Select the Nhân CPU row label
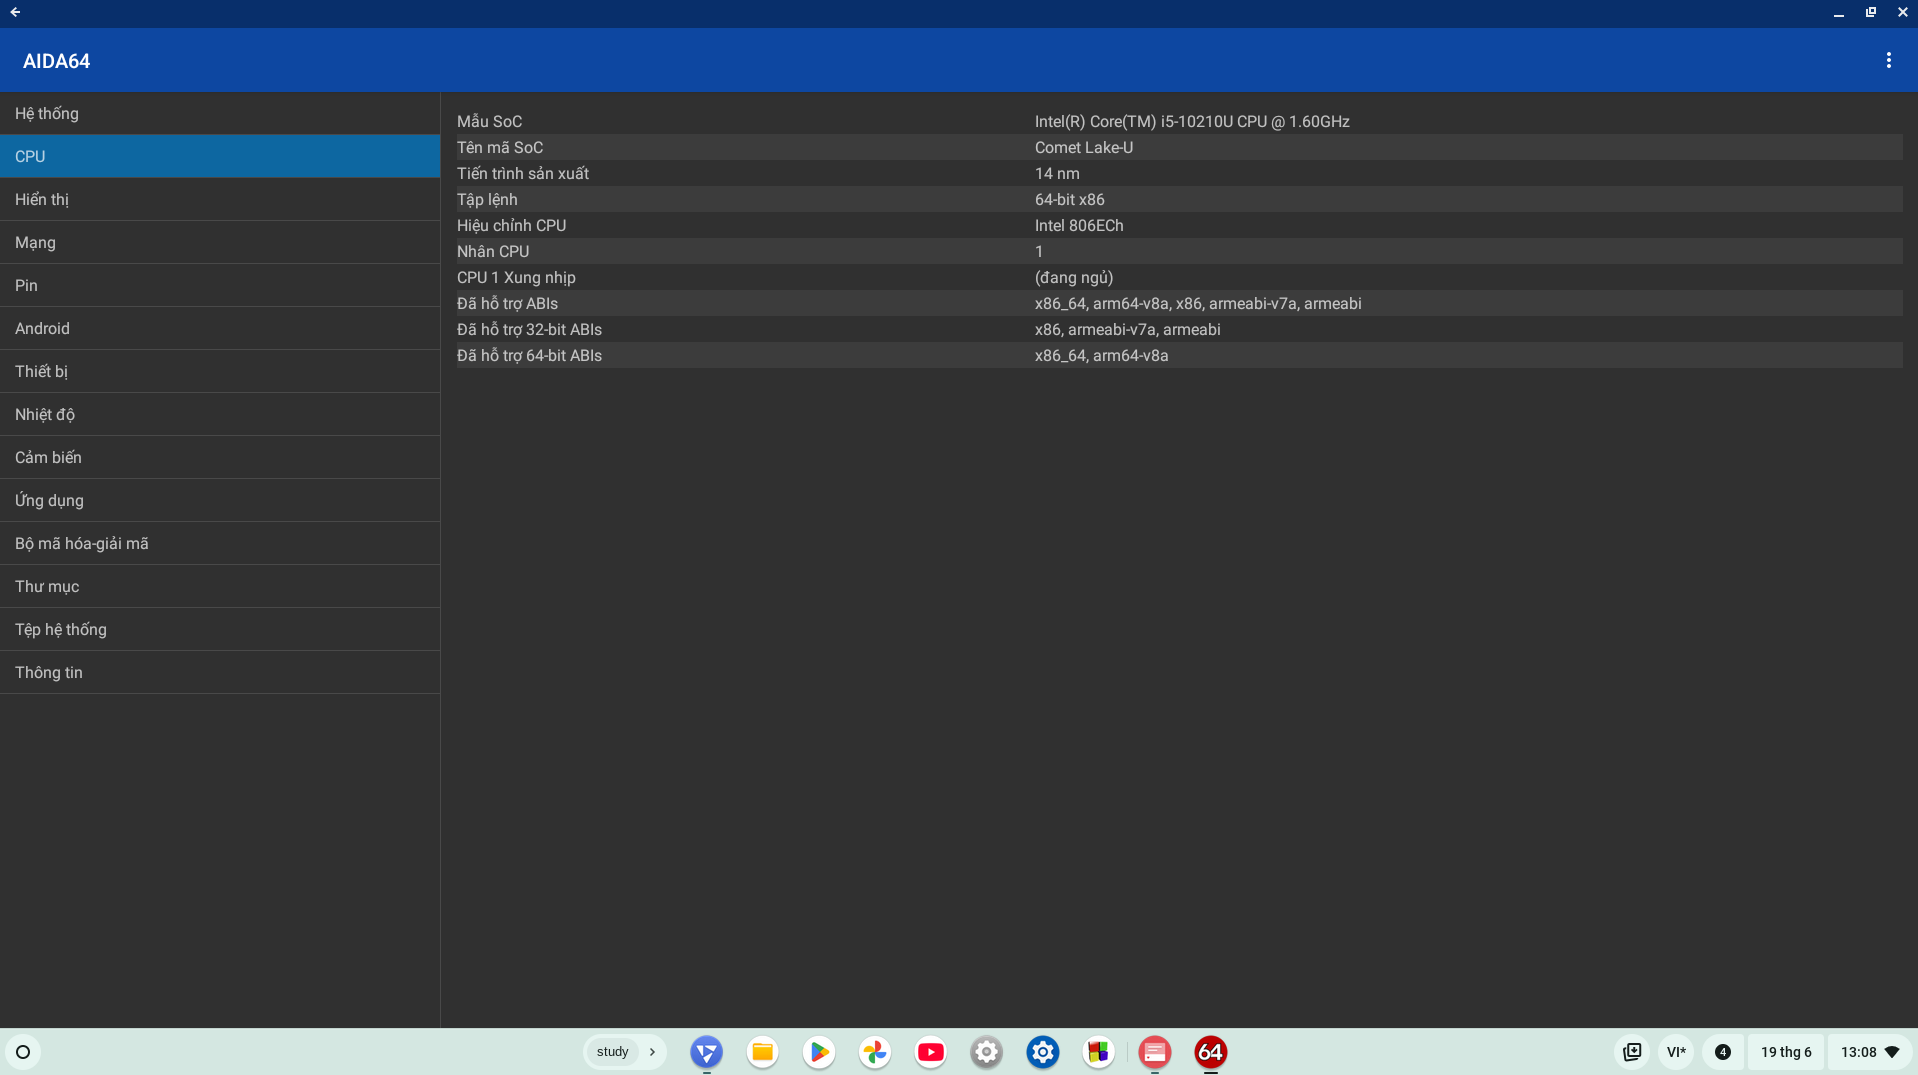 pyautogui.click(x=493, y=252)
